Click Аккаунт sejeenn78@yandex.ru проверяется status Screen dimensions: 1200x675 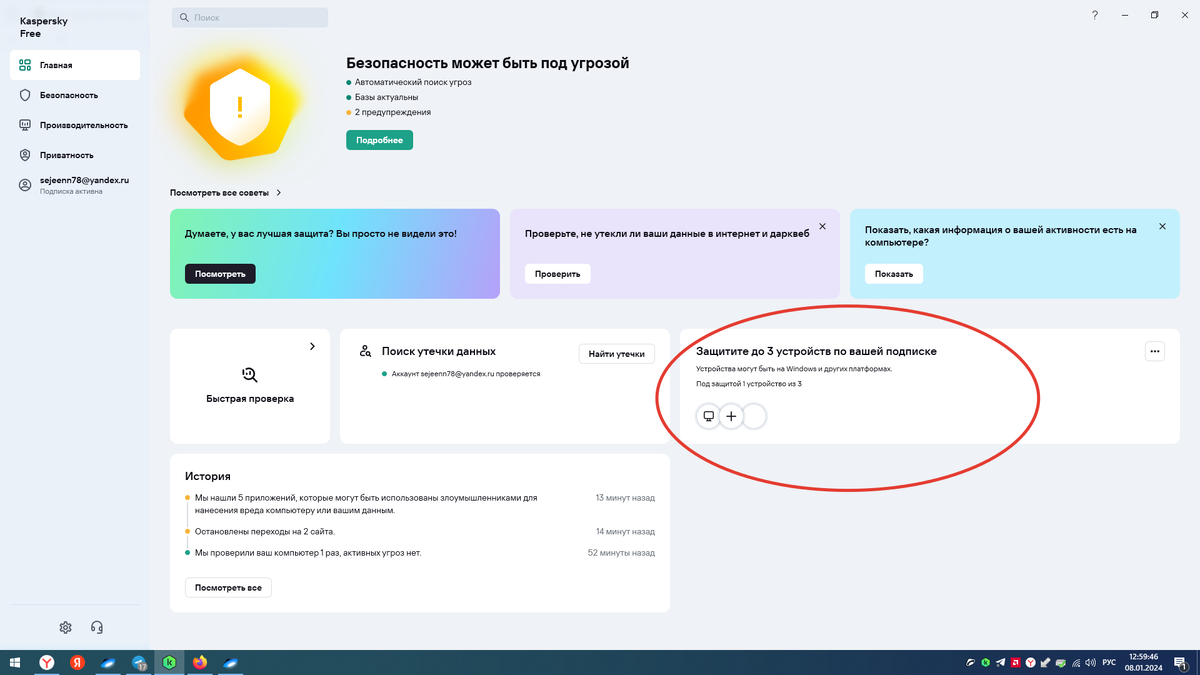click(x=466, y=373)
